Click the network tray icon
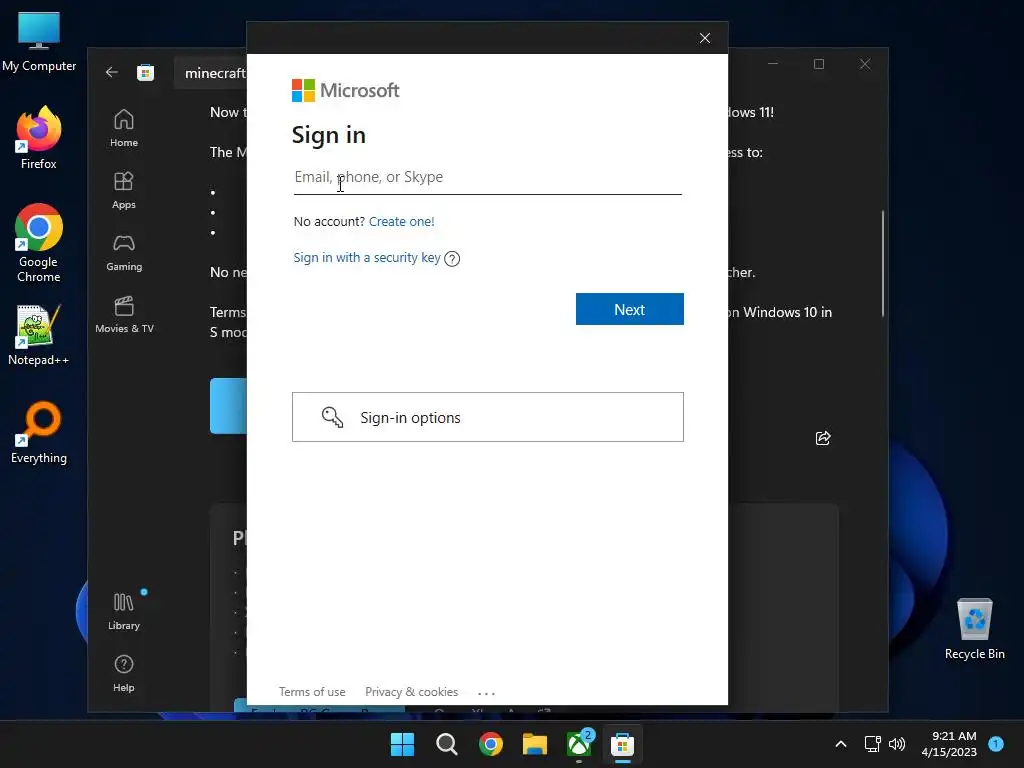 (872, 744)
